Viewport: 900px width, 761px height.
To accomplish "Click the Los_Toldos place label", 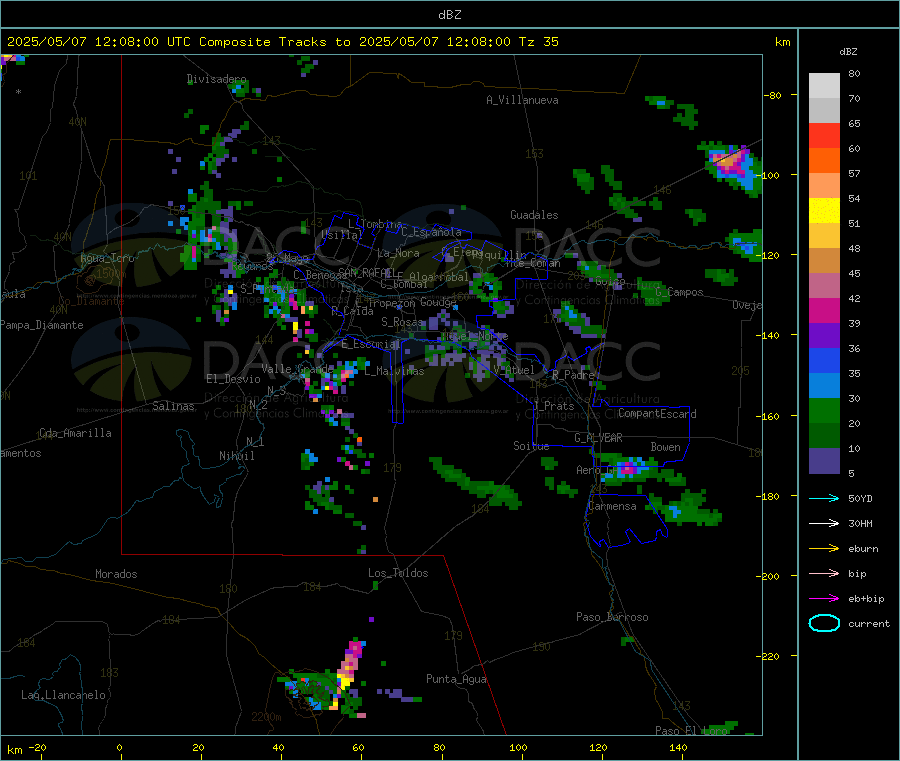I will (x=398, y=573).
